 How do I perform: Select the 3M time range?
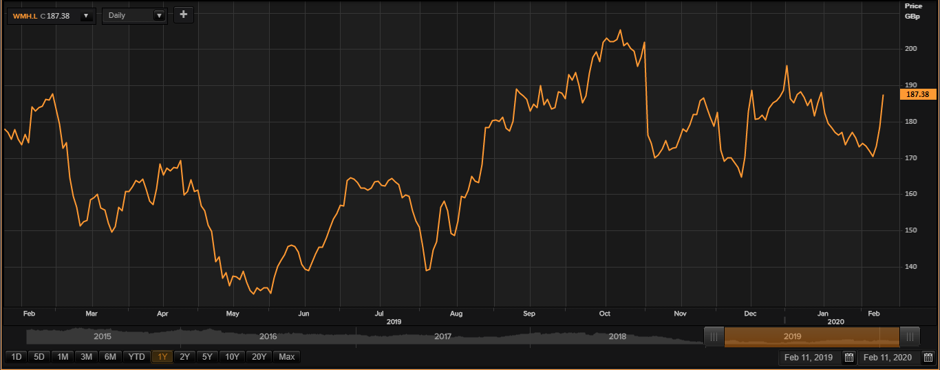click(86, 357)
